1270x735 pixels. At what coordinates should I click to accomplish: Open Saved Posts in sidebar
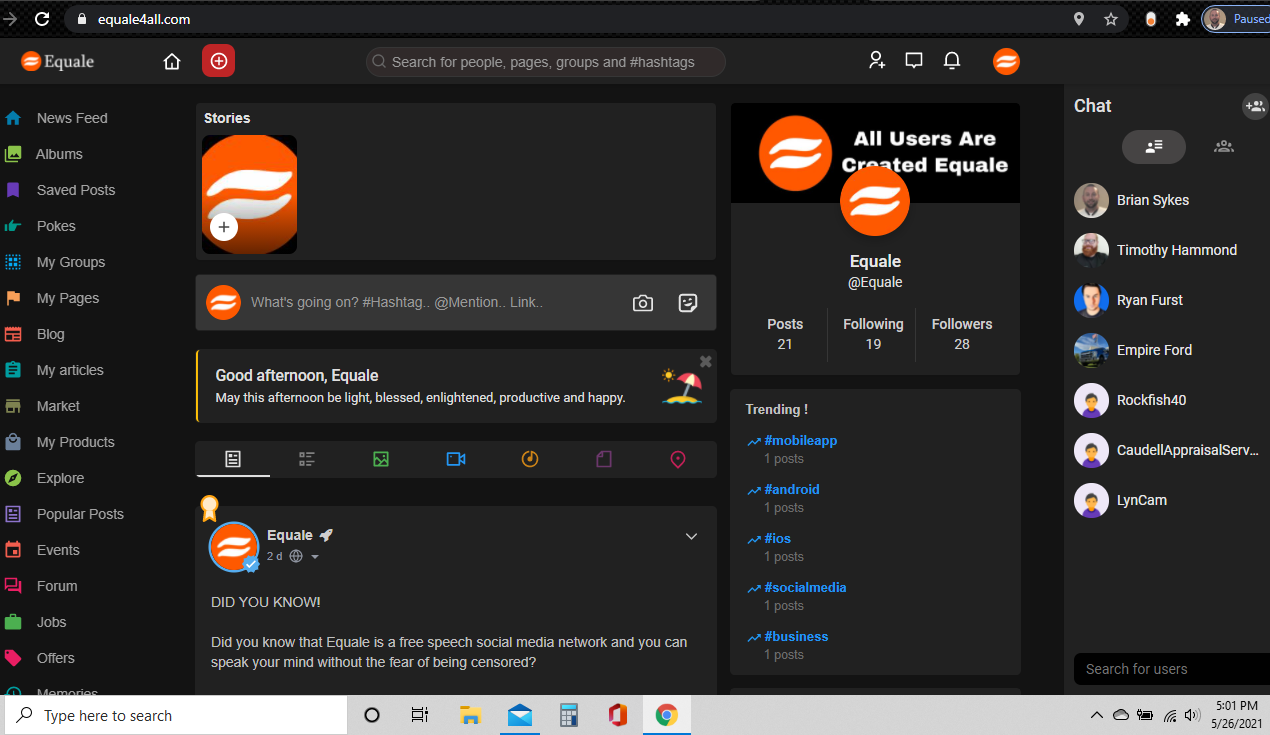[76, 190]
